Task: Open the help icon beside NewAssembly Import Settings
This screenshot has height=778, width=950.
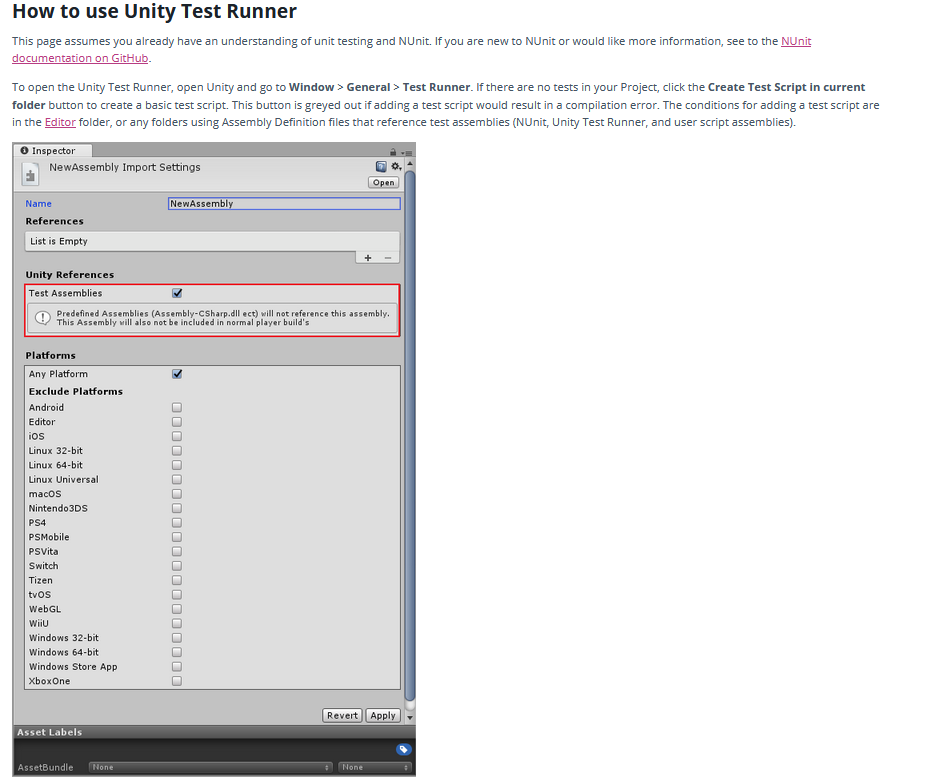Action: click(x=381, y=166)
